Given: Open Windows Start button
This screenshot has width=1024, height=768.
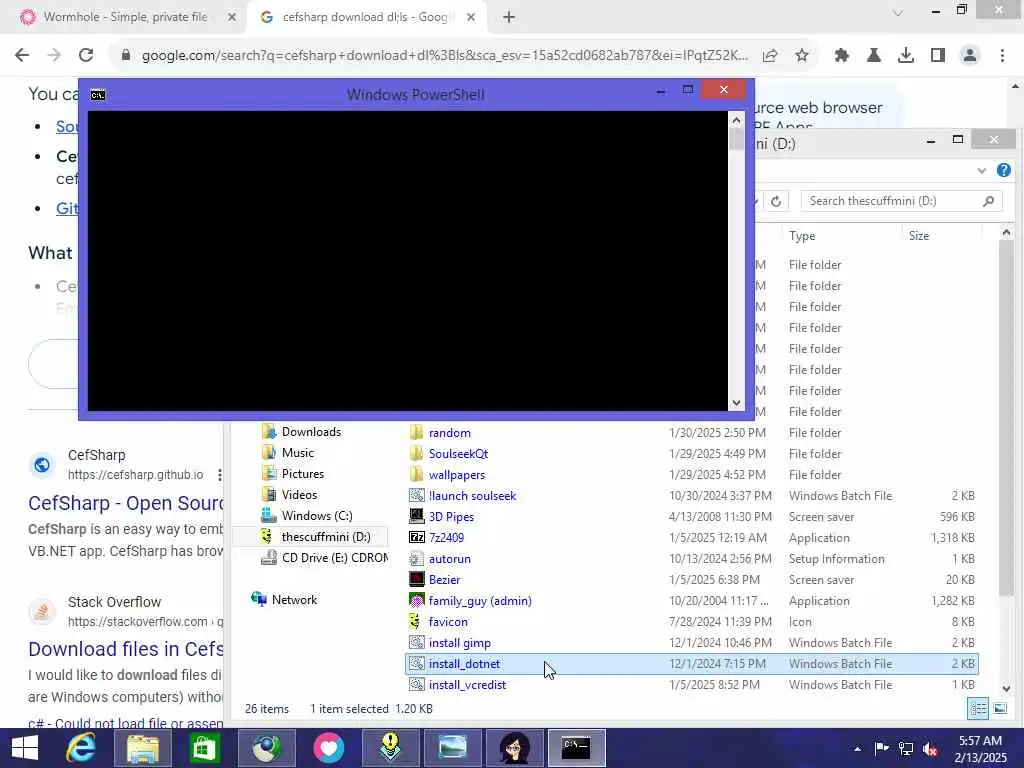Looking at the screenshot, I should (x=25, y=748).
